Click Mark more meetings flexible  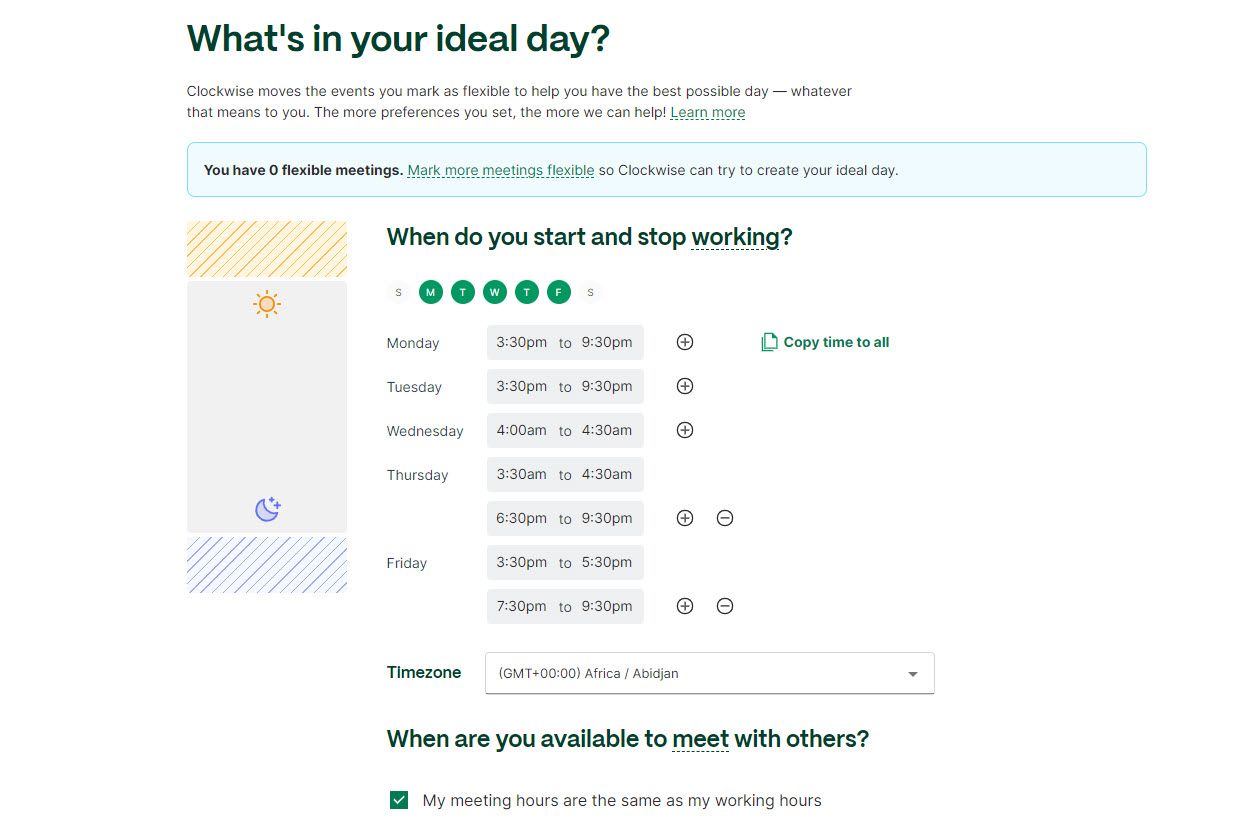click(x=500, y=170)
